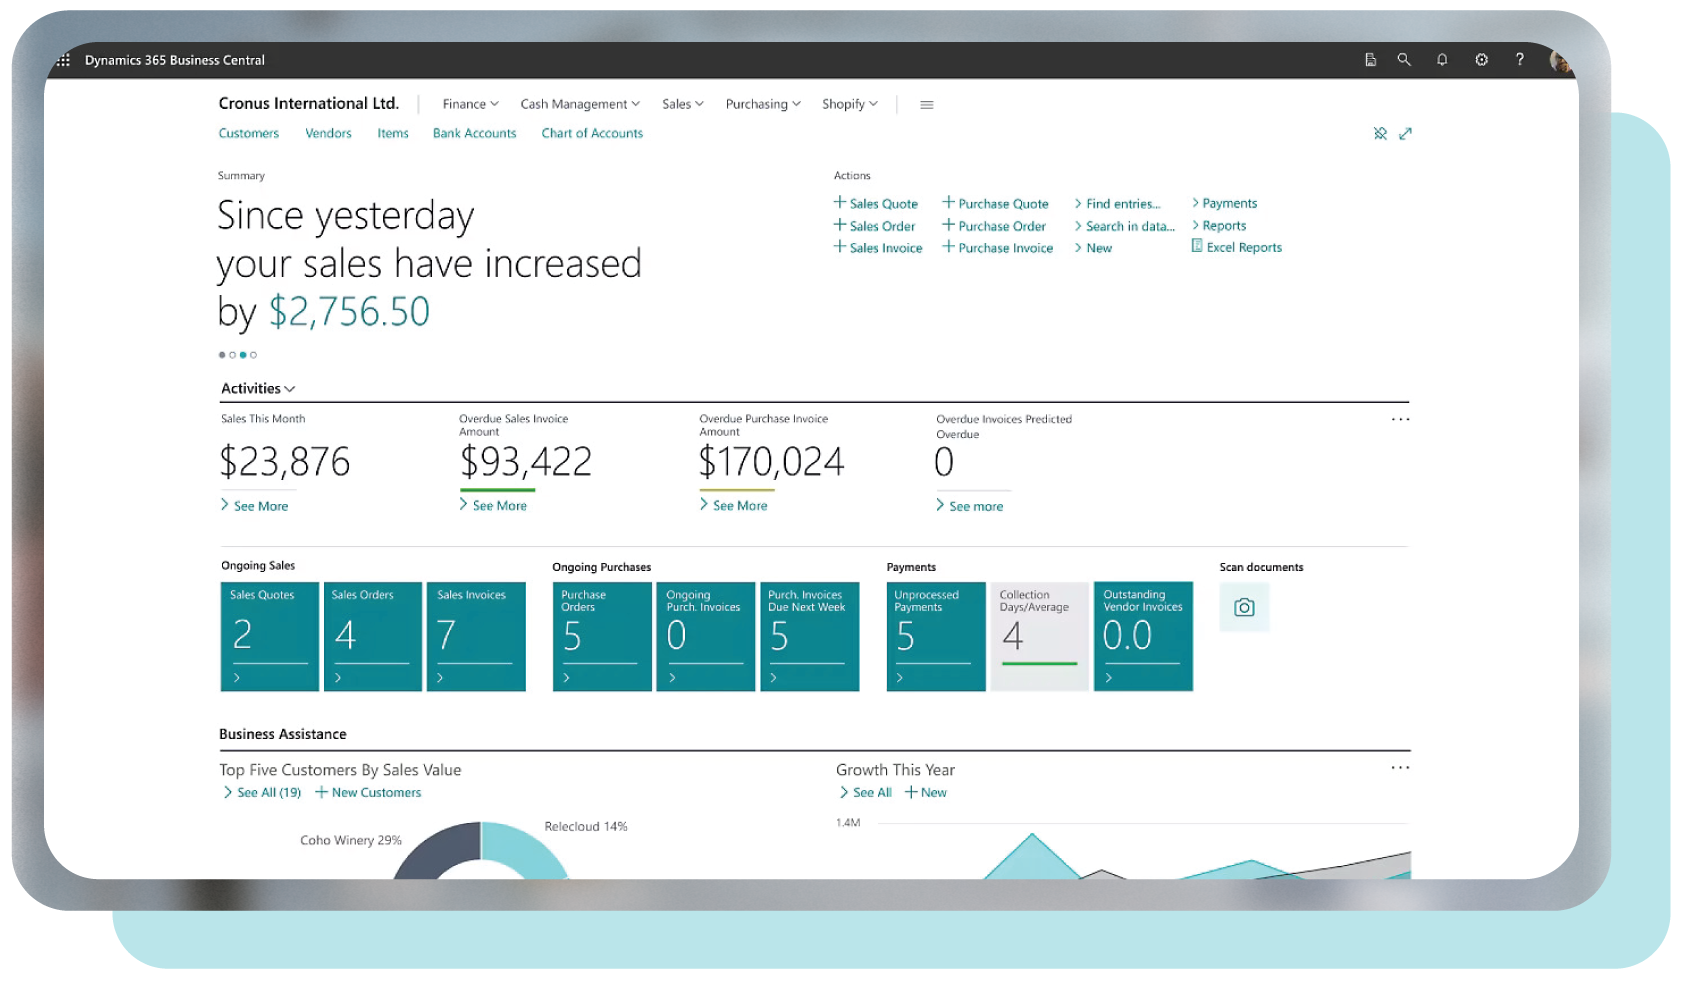The image size is (1698, 991).
Task: Create a new Sales Invoice
Action: (x=878, y=248)
